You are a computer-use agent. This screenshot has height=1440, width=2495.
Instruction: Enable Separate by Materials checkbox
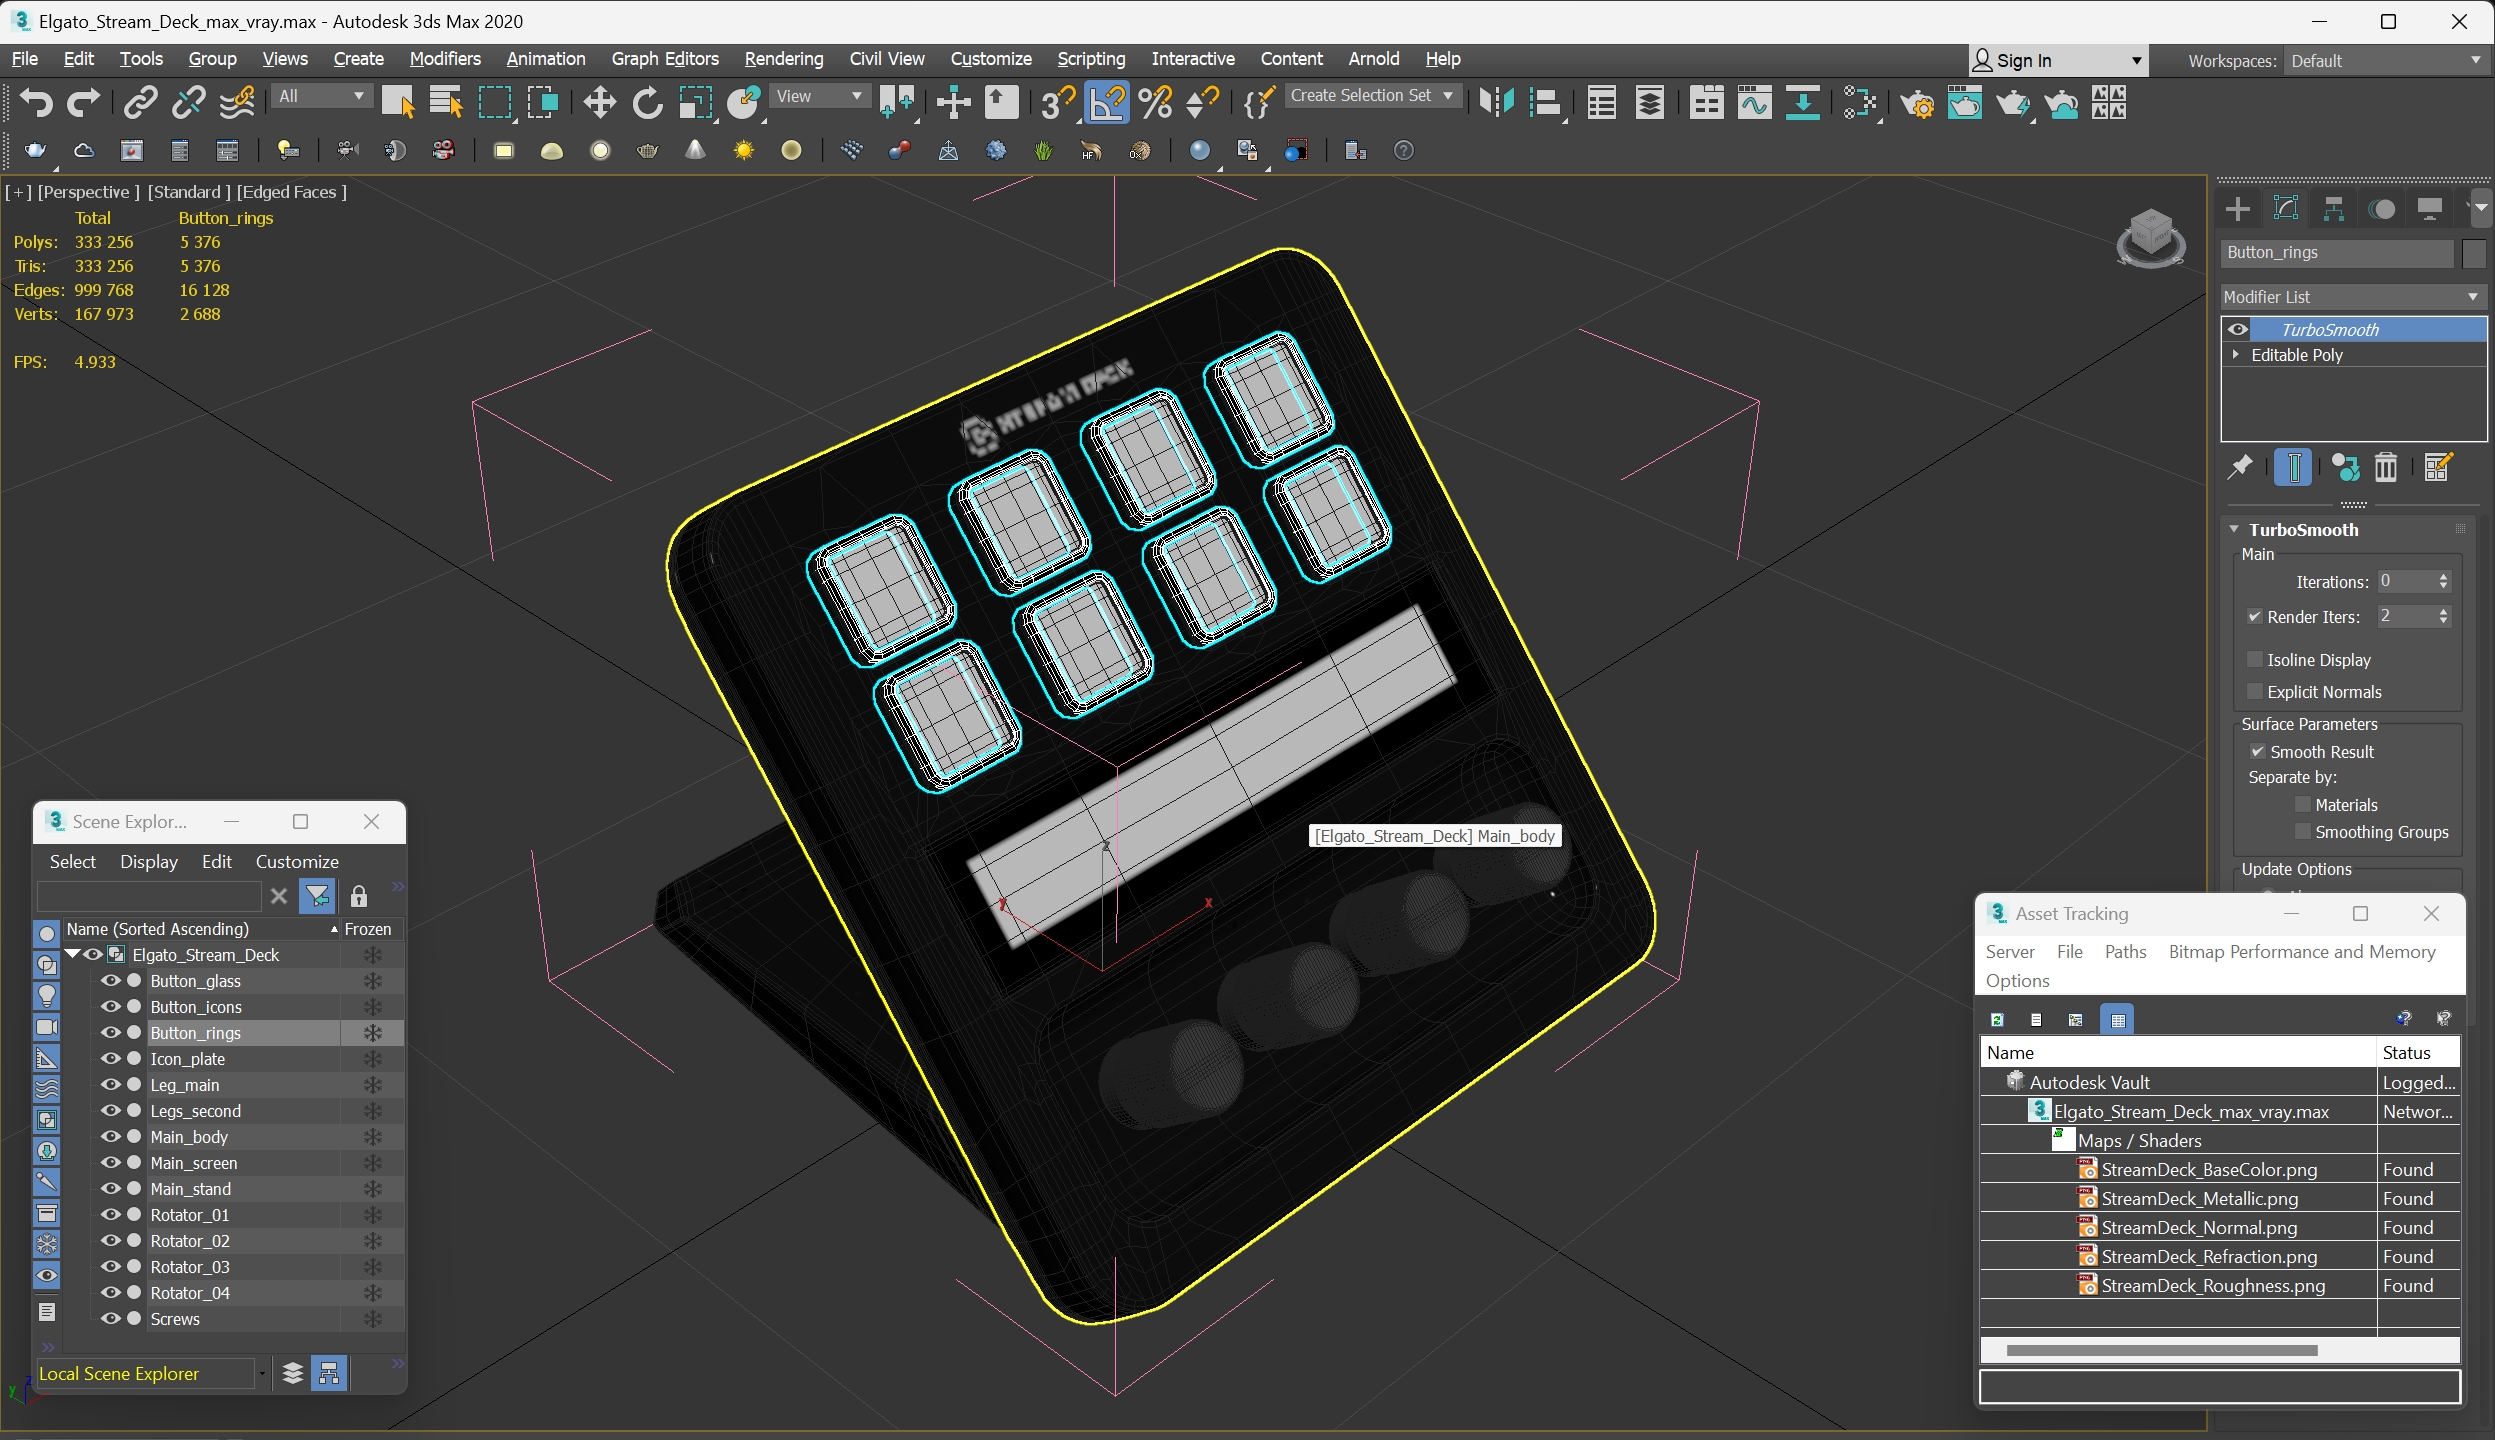pos(2303,804)
